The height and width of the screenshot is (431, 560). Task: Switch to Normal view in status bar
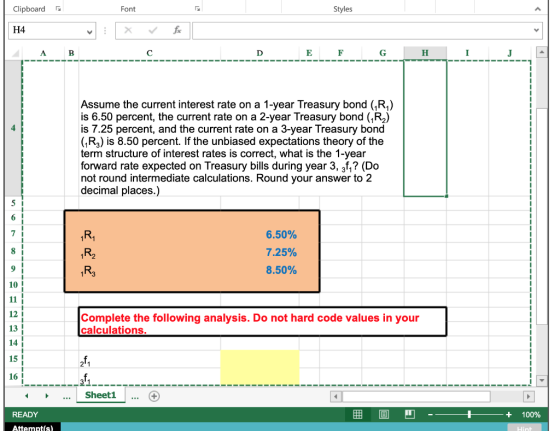click(x=358, y=414)
